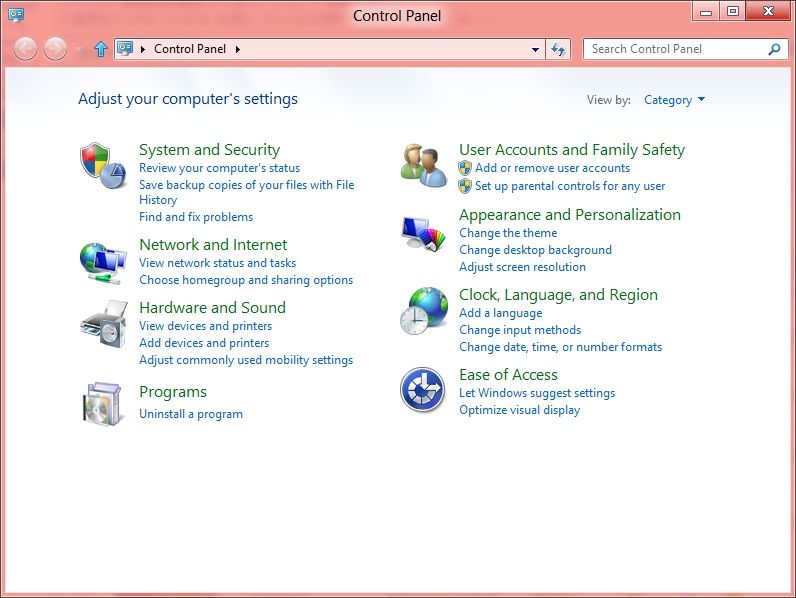
Task: Click Change the theme
Action: (508, 233)
